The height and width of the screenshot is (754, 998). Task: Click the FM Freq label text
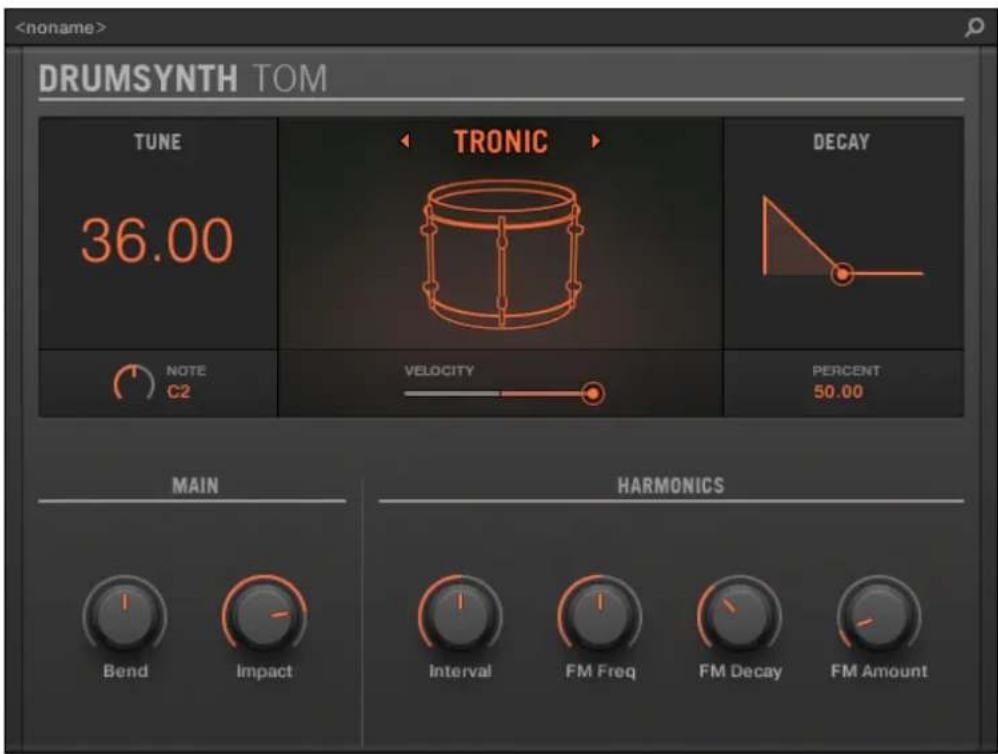(x=600, y=671)
